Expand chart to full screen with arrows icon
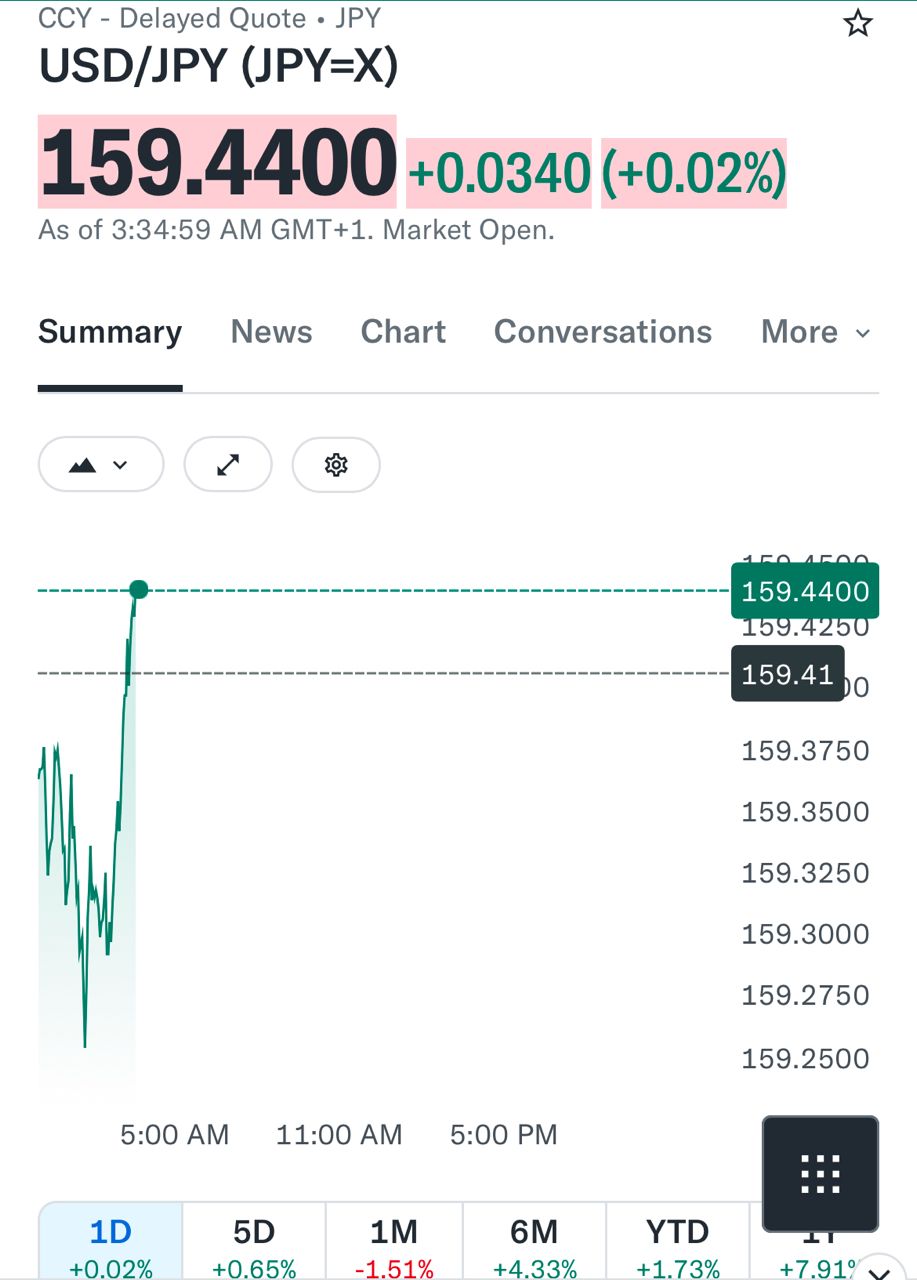This screenshot has height=1280, width=917. tap(228, 464)
